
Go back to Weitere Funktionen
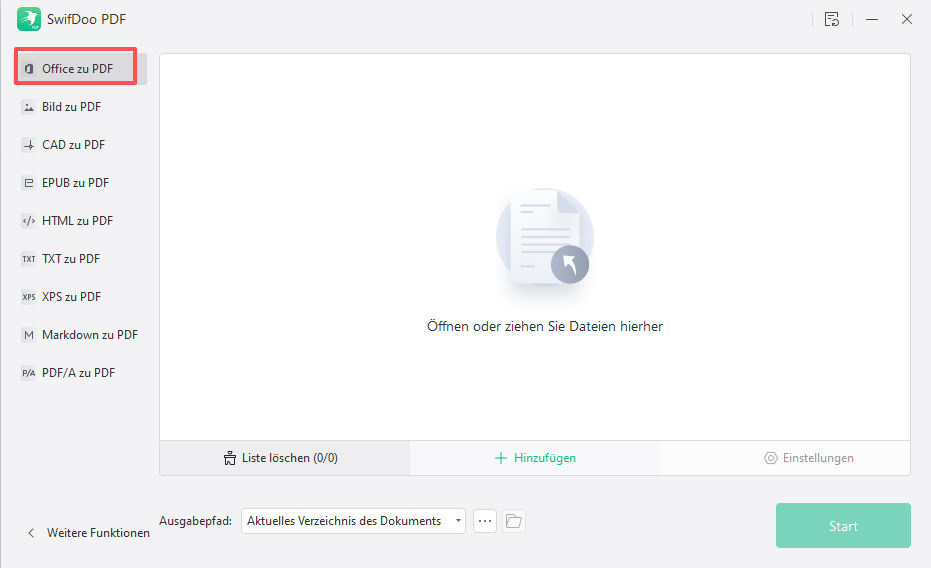point(89,533)
